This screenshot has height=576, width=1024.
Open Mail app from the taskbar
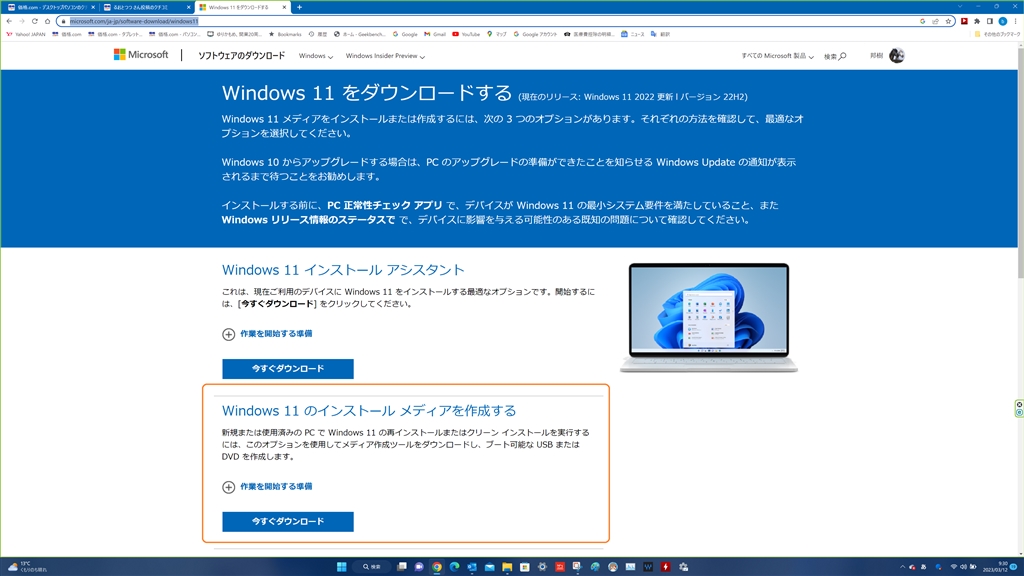(x=489, y=567)
